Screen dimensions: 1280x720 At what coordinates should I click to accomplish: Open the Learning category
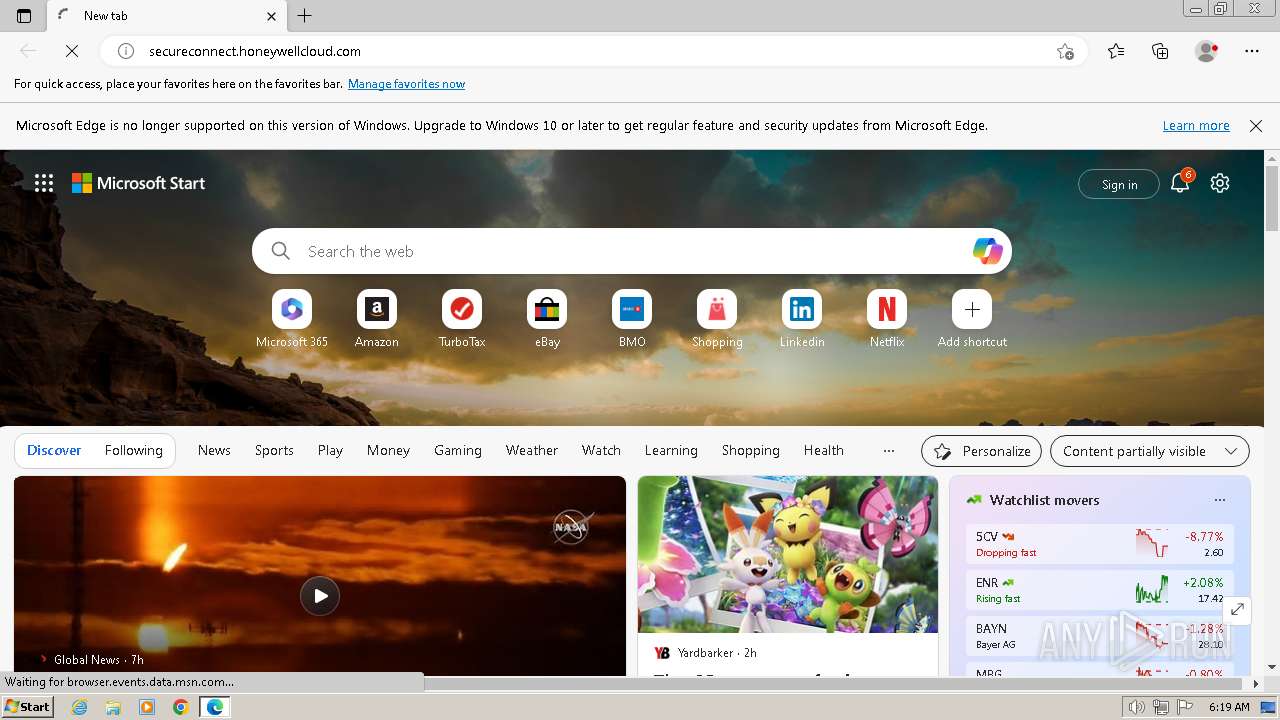tap(671, 451)
